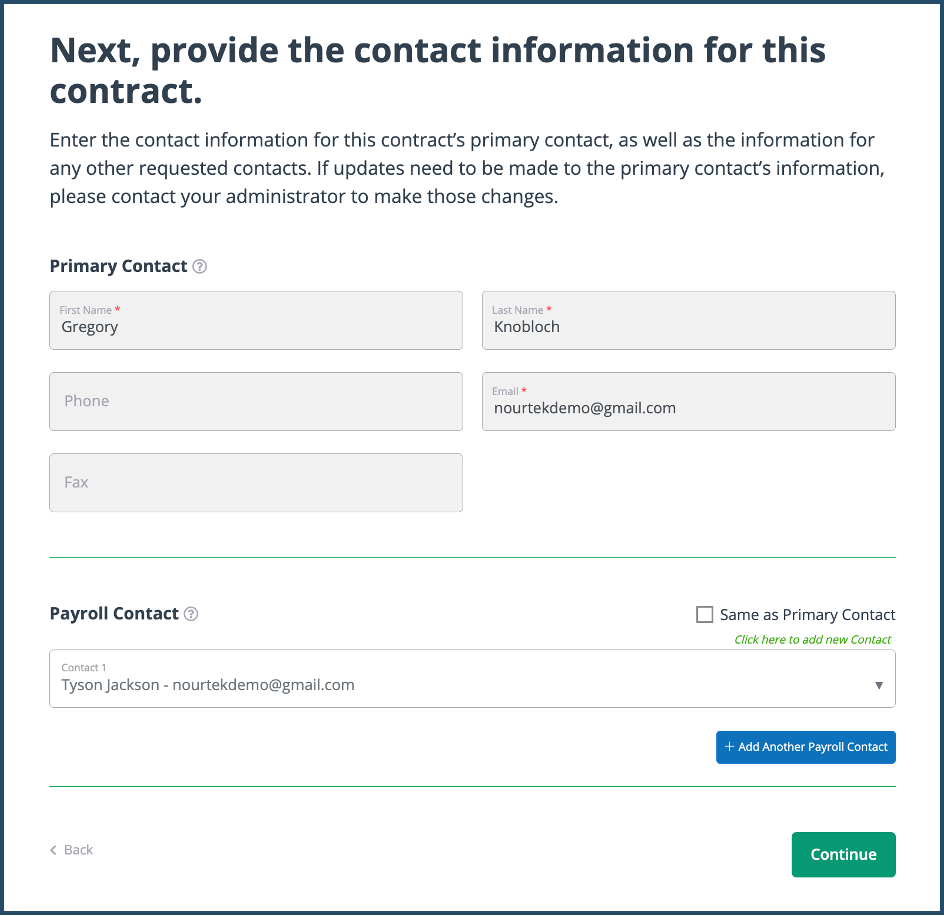Open the Tyson Jackson contact selection box

tap(450, 679)
